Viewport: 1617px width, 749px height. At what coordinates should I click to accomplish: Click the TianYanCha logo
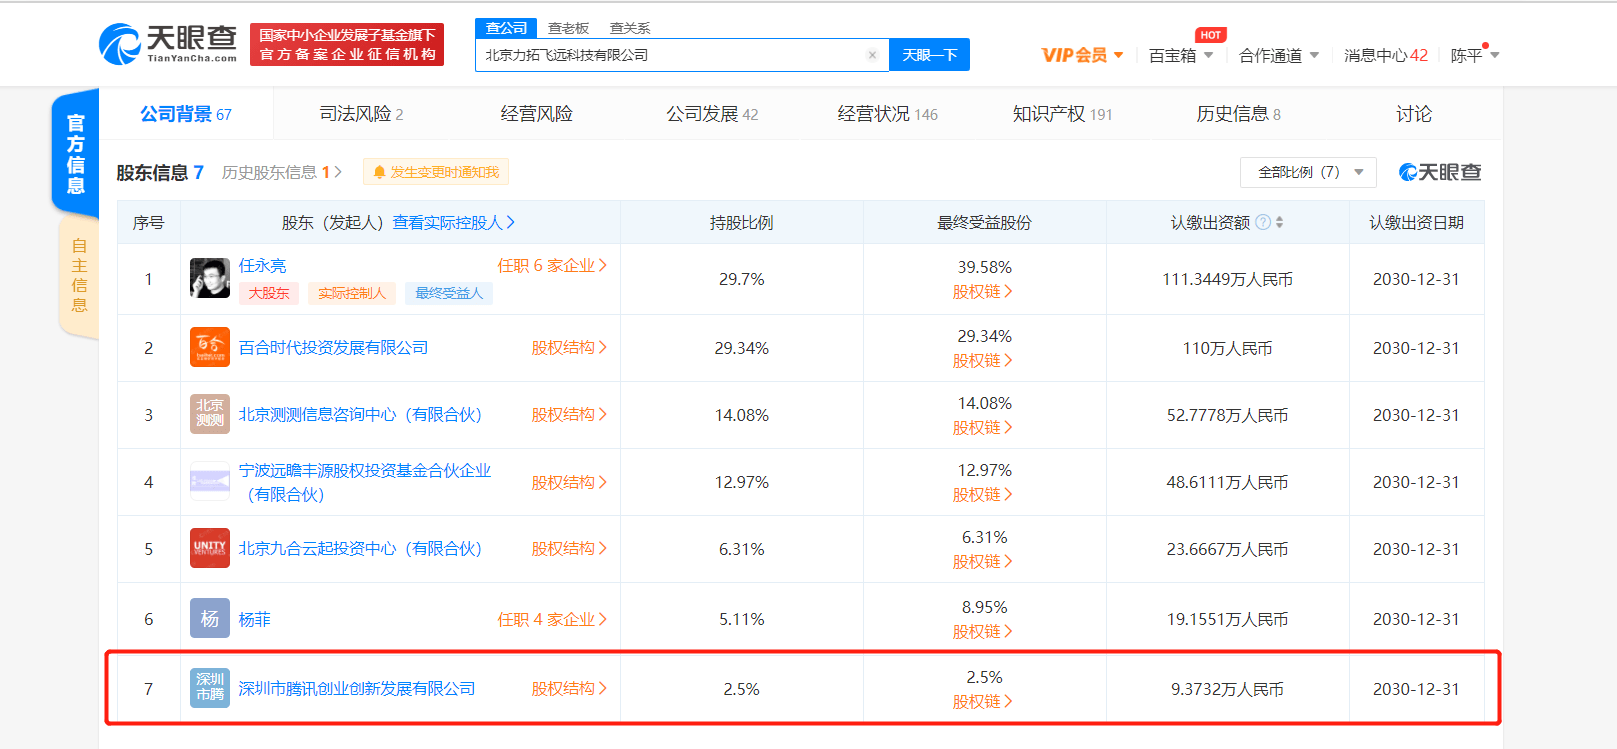(x=168, y=44)
